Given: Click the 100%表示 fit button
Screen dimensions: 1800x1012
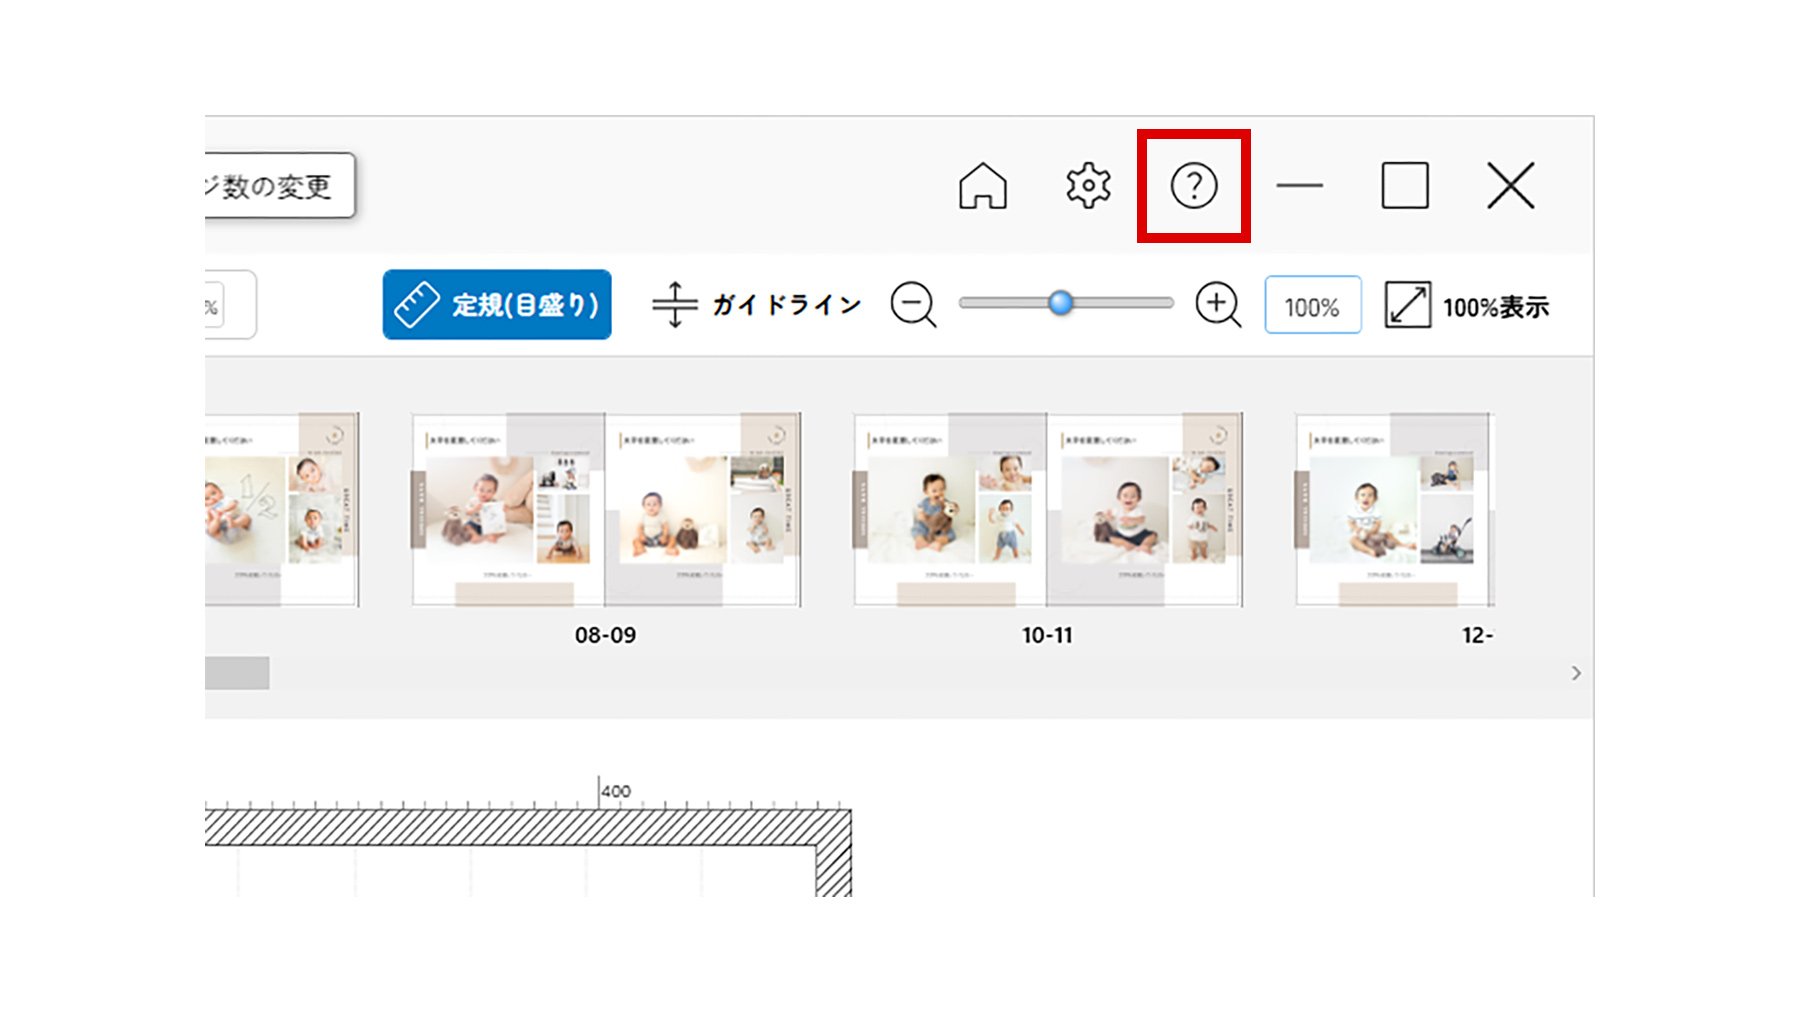Looking at the screenshot, I should point(1467,305).
